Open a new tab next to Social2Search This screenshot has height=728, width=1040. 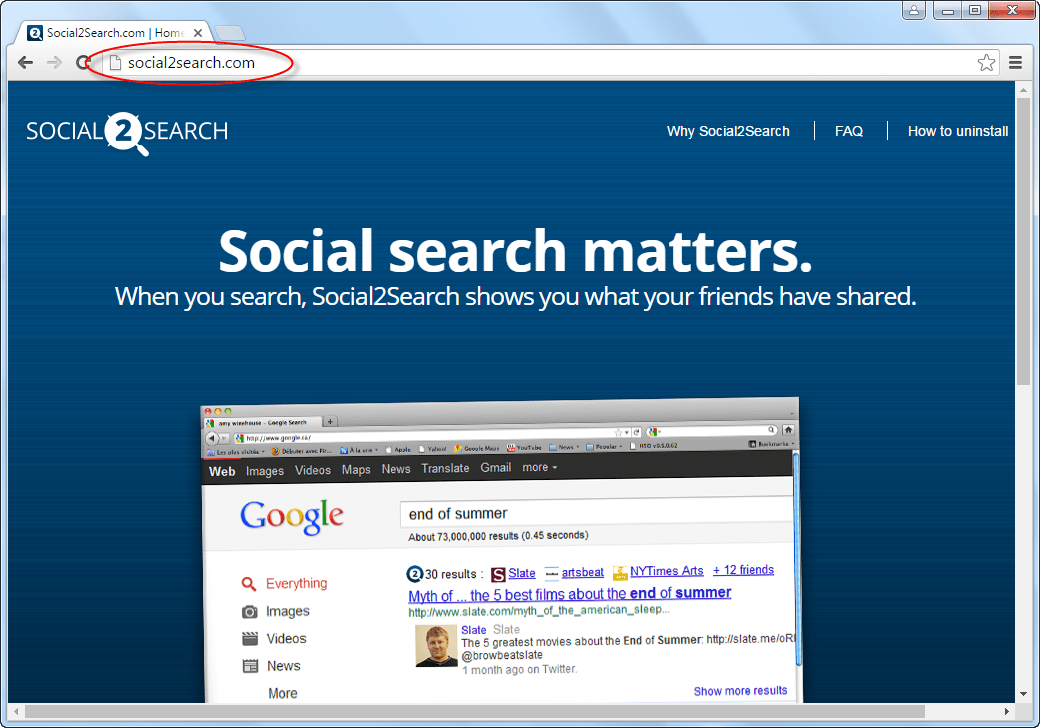(x=229, y=32)
